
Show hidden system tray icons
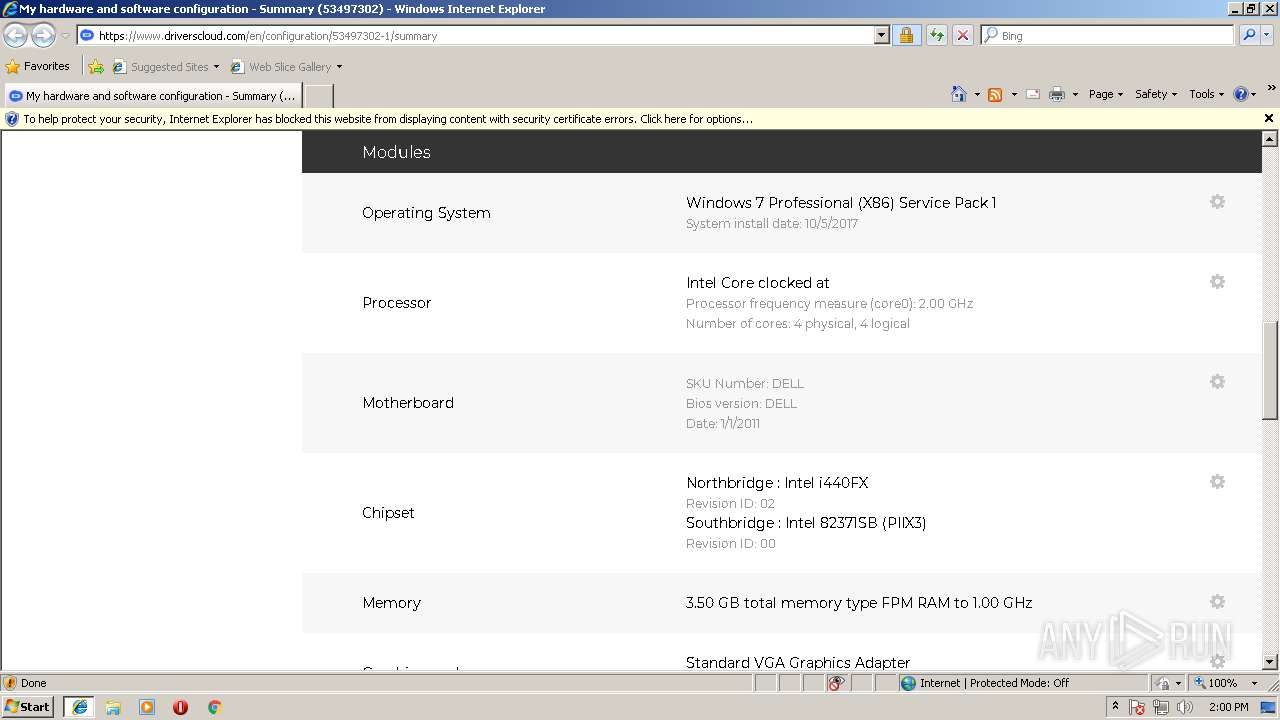click(x=1116, y=707)
